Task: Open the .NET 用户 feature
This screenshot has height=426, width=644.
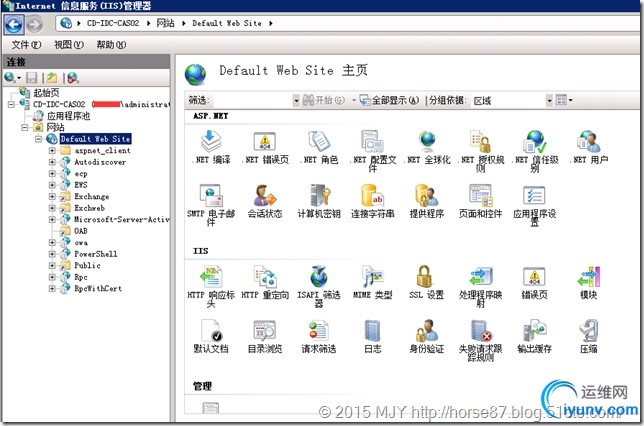Action: (x=589, y=147)
